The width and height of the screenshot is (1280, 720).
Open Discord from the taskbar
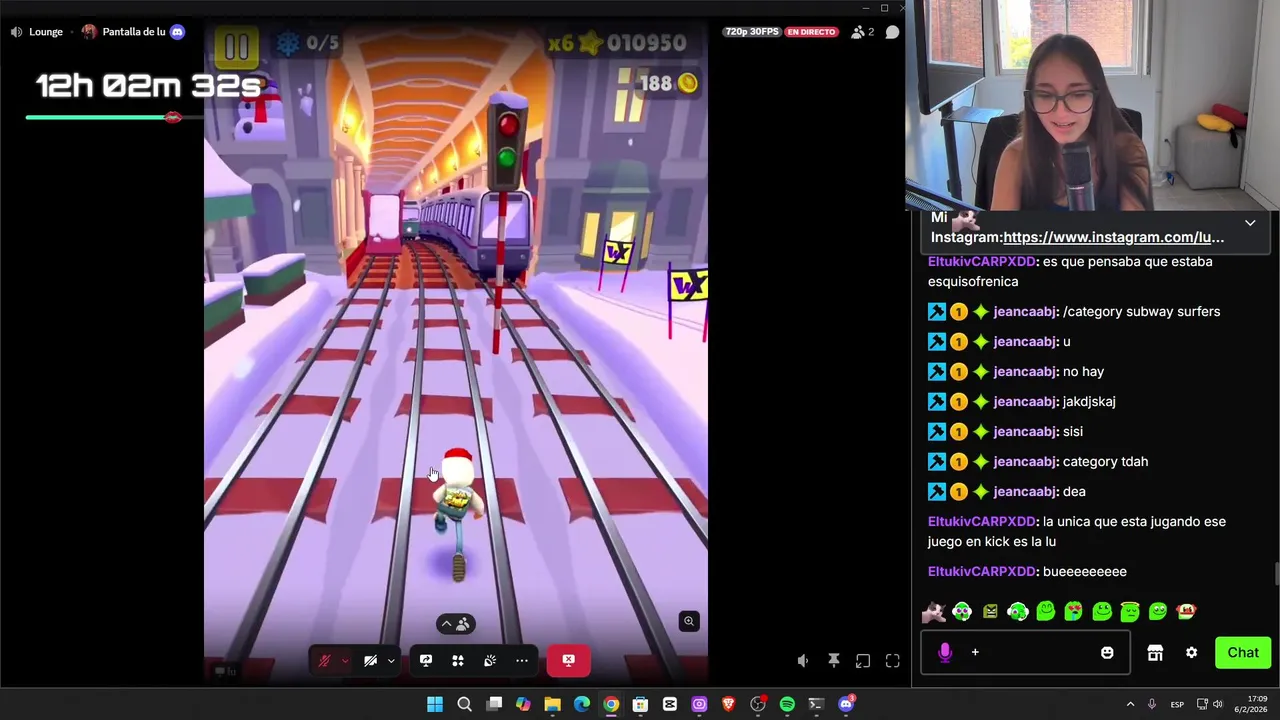point(846,705)
